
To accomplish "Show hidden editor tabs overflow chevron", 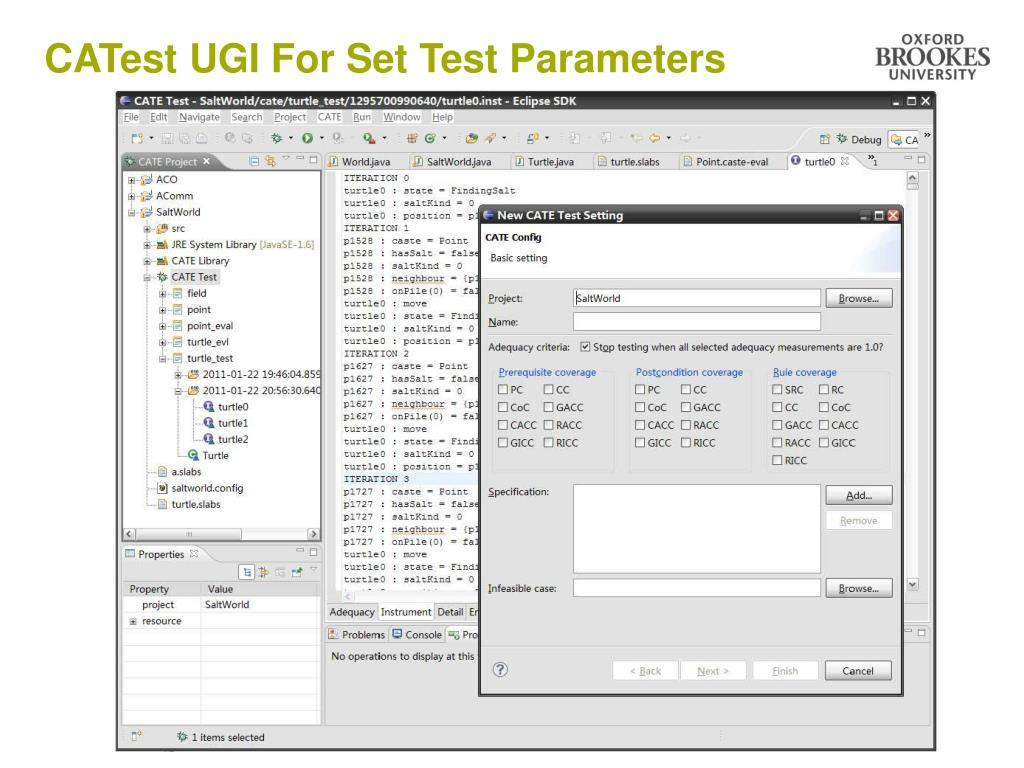I will pos(872,159).
